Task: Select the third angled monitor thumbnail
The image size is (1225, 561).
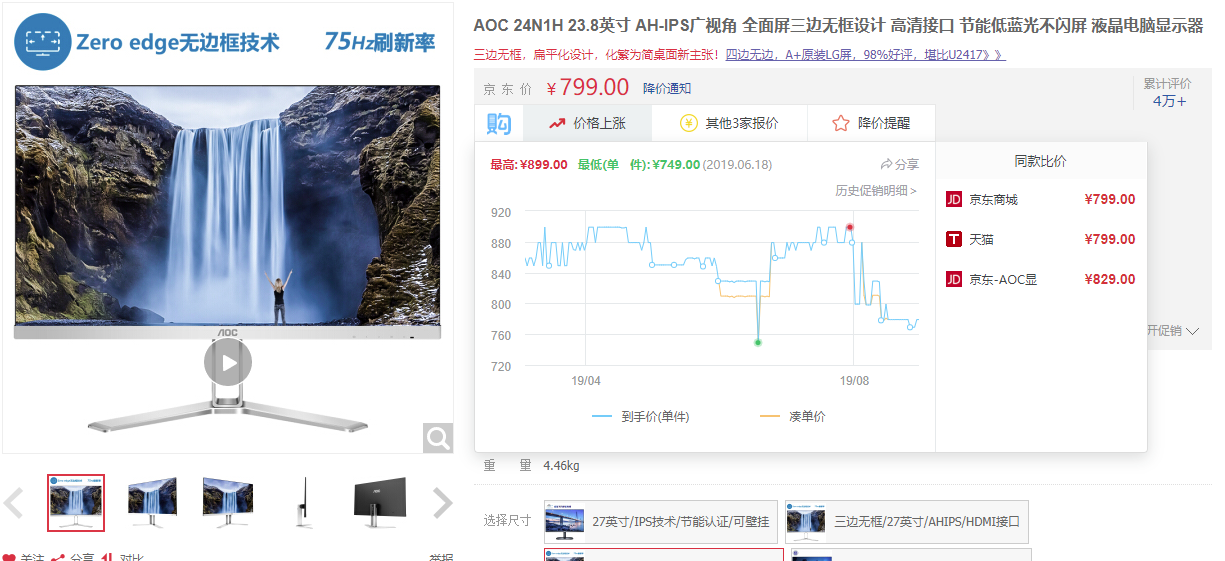Action: (228, 503)
